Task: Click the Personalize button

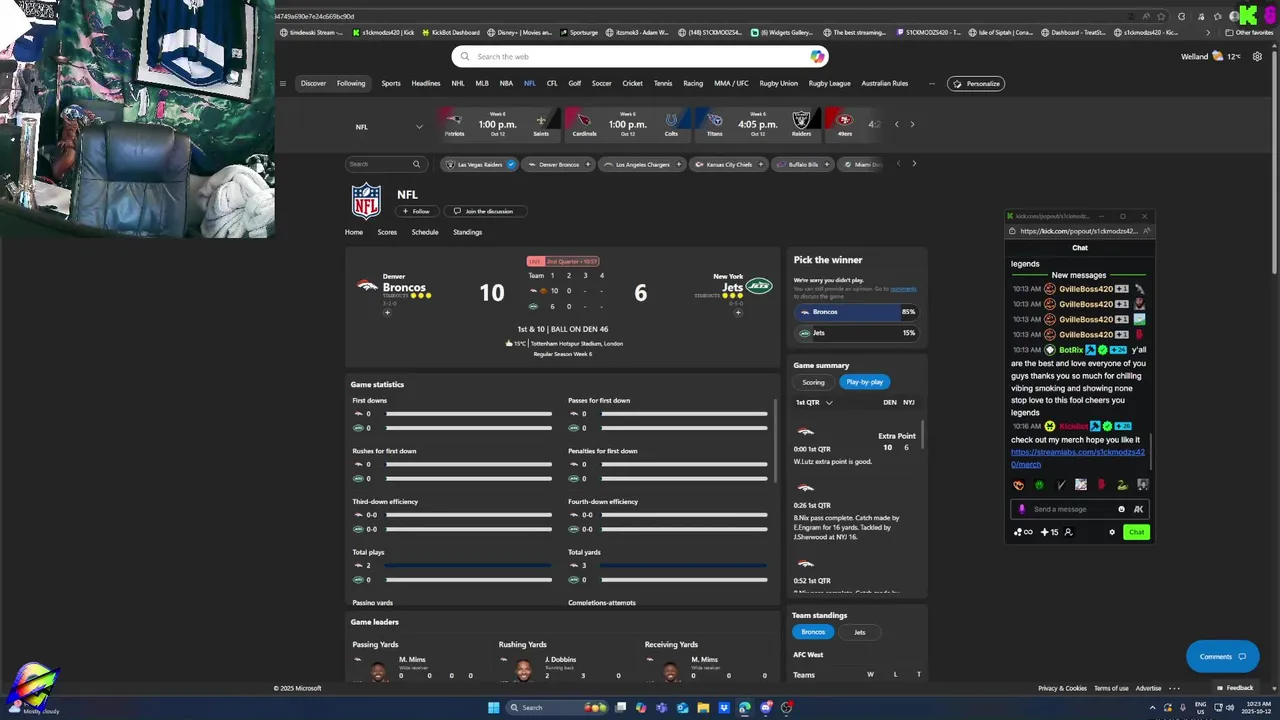Action: click(976, 83)
